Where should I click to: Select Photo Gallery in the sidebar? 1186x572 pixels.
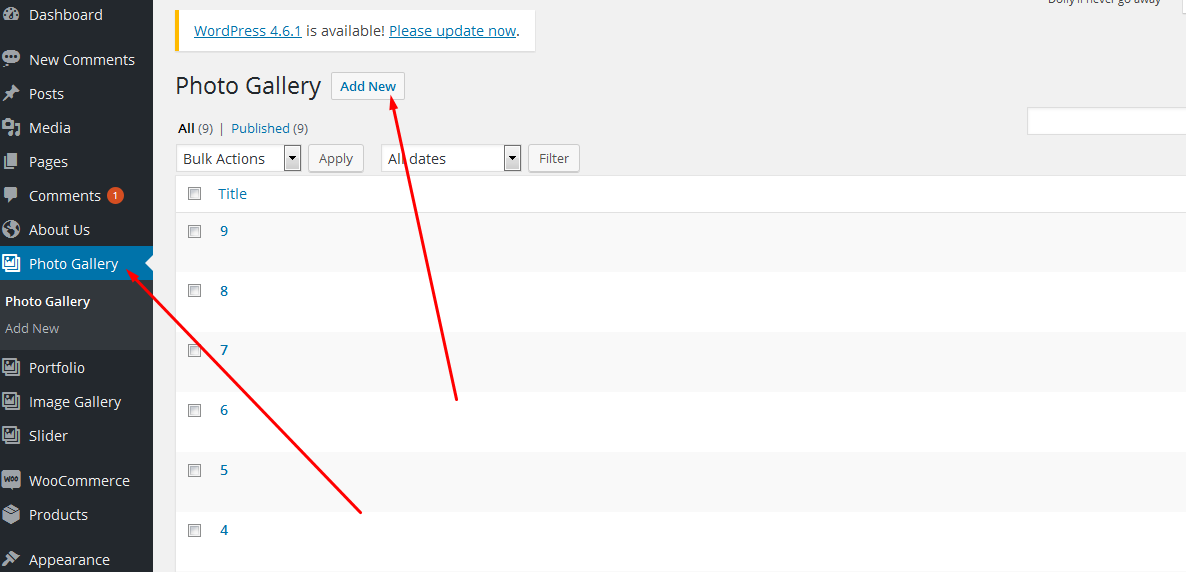click(x=73, y=263)
